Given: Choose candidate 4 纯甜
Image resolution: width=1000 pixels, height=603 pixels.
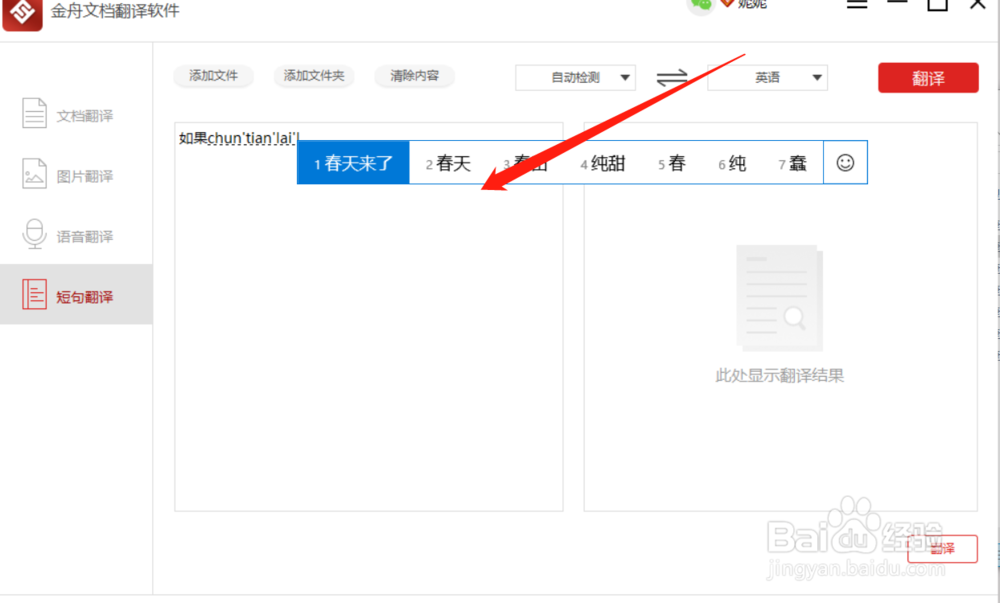Looking at the screenshot, I should 603,163.
